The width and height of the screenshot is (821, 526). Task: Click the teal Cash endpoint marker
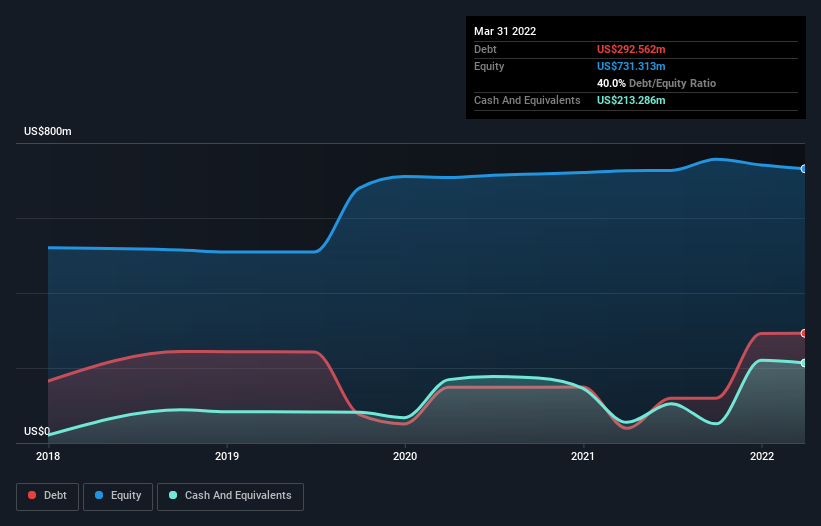click(804, 363)
